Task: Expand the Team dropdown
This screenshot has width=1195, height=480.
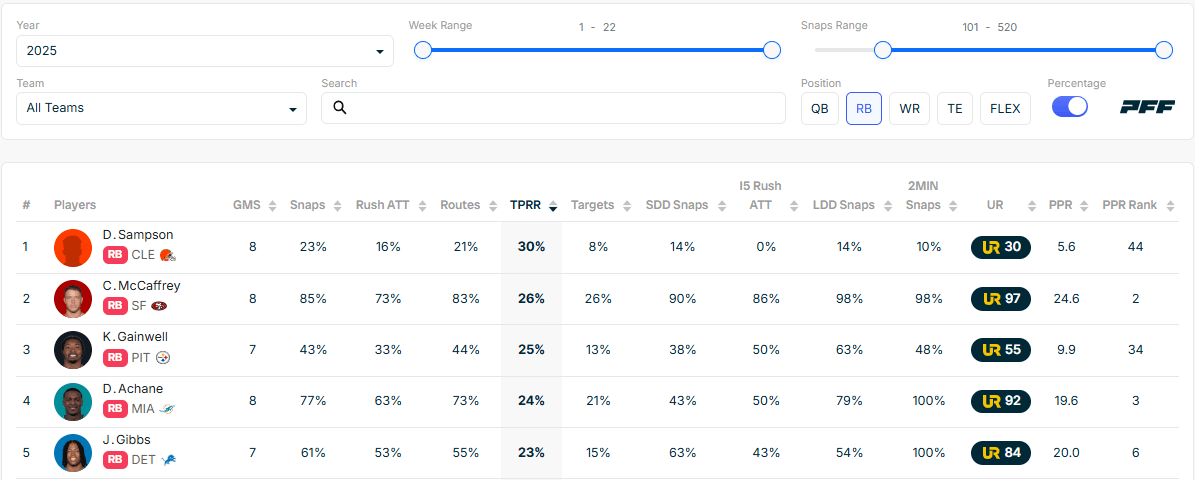Action: 162,108
